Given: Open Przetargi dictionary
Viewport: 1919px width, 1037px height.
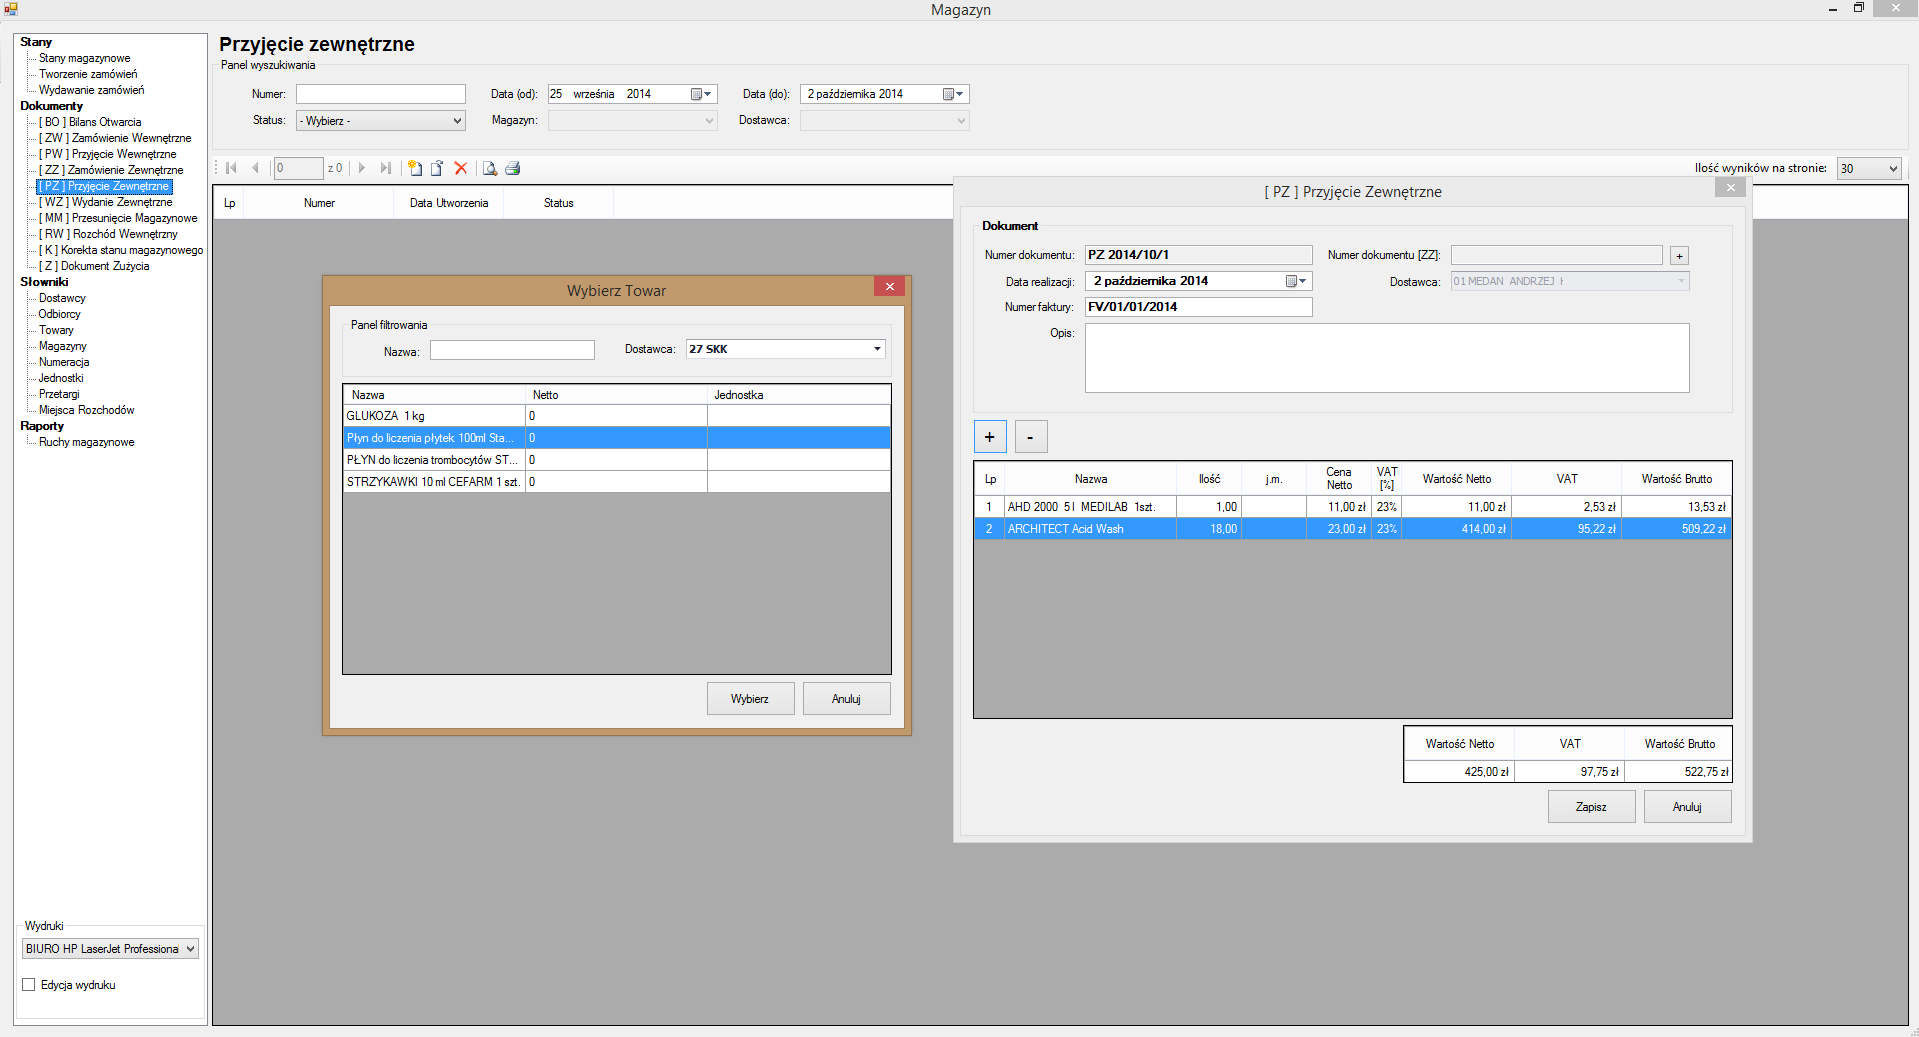Looking at the screenshot, I should point(59,394).
